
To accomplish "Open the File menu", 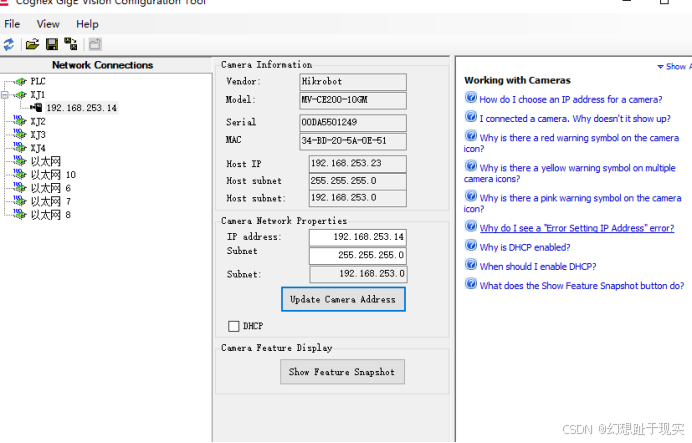I will click(12, 24).
